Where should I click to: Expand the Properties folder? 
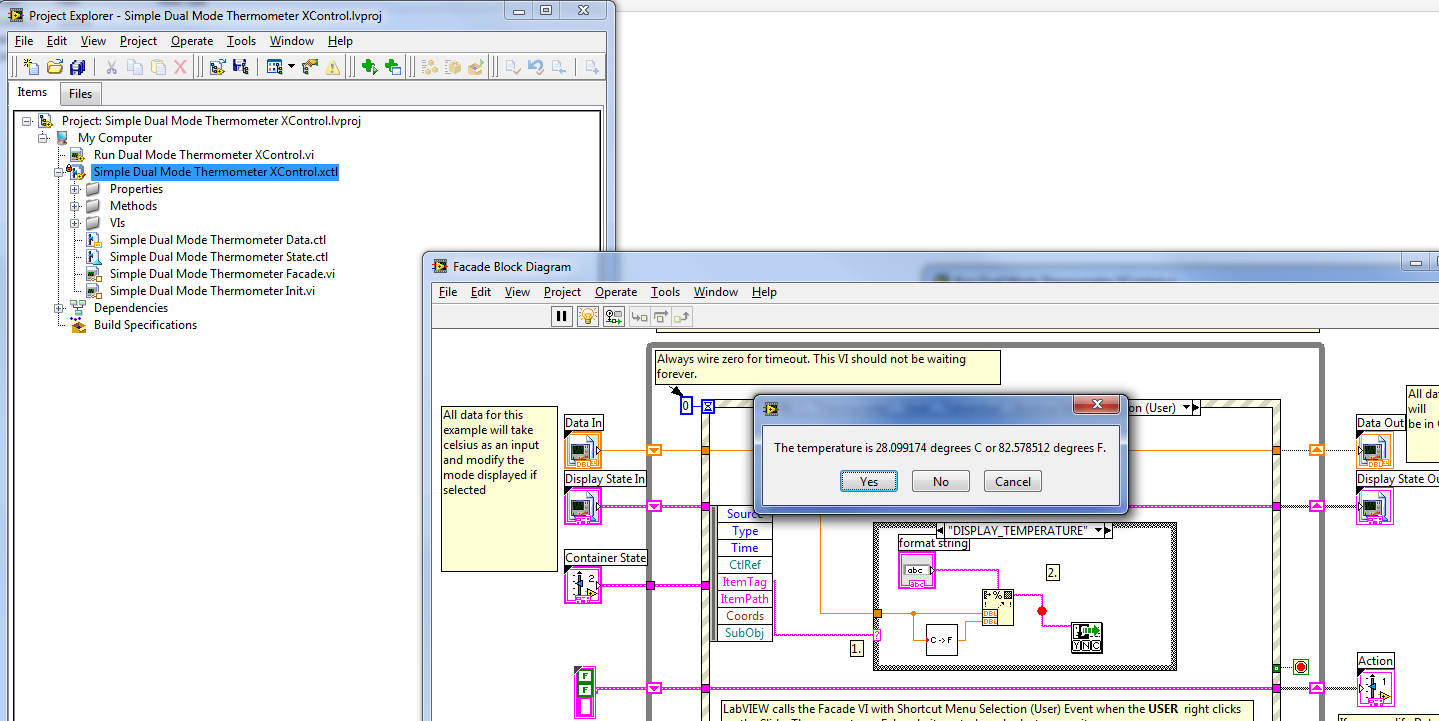coord(76,189)
